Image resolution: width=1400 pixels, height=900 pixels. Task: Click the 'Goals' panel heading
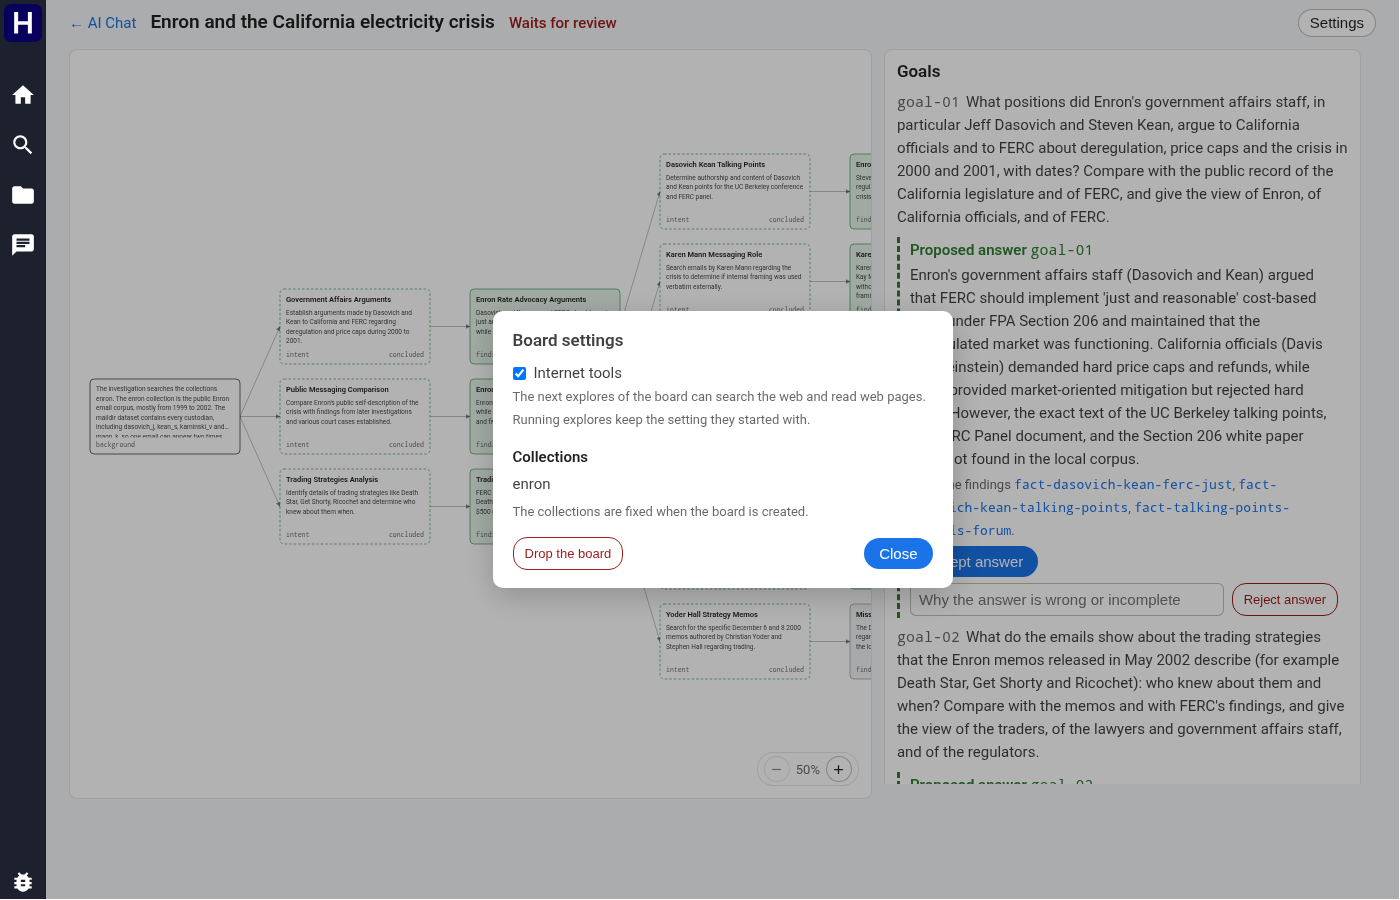pyautogui.click(x=919, y=72)
